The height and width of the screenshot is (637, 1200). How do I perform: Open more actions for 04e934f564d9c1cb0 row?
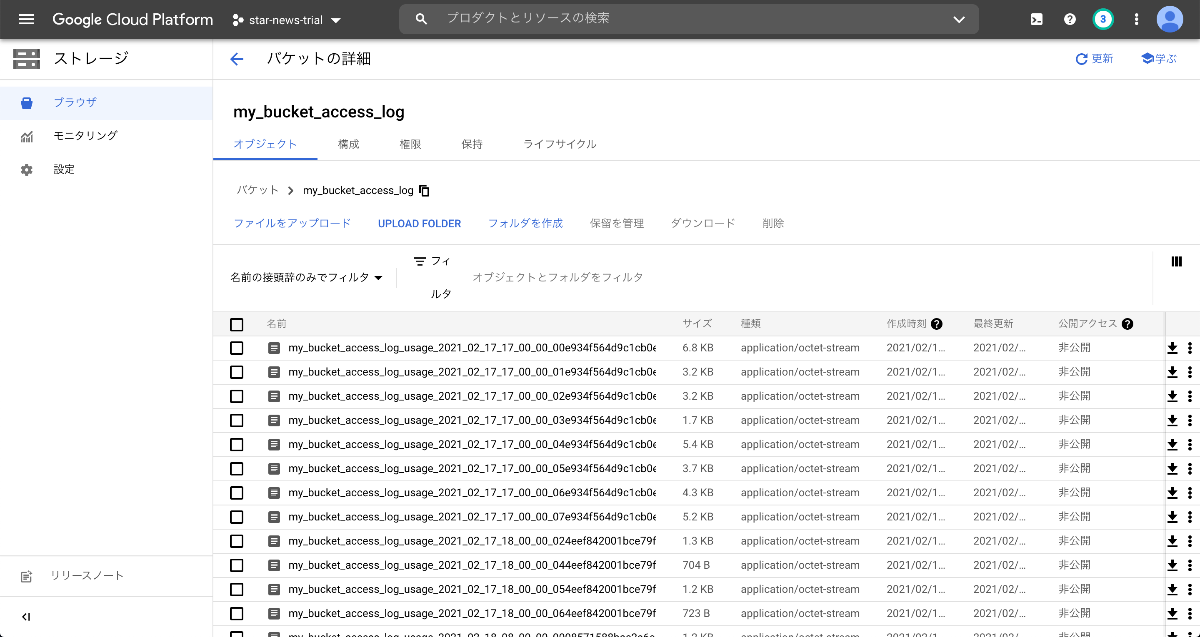tap(1190, 444)
